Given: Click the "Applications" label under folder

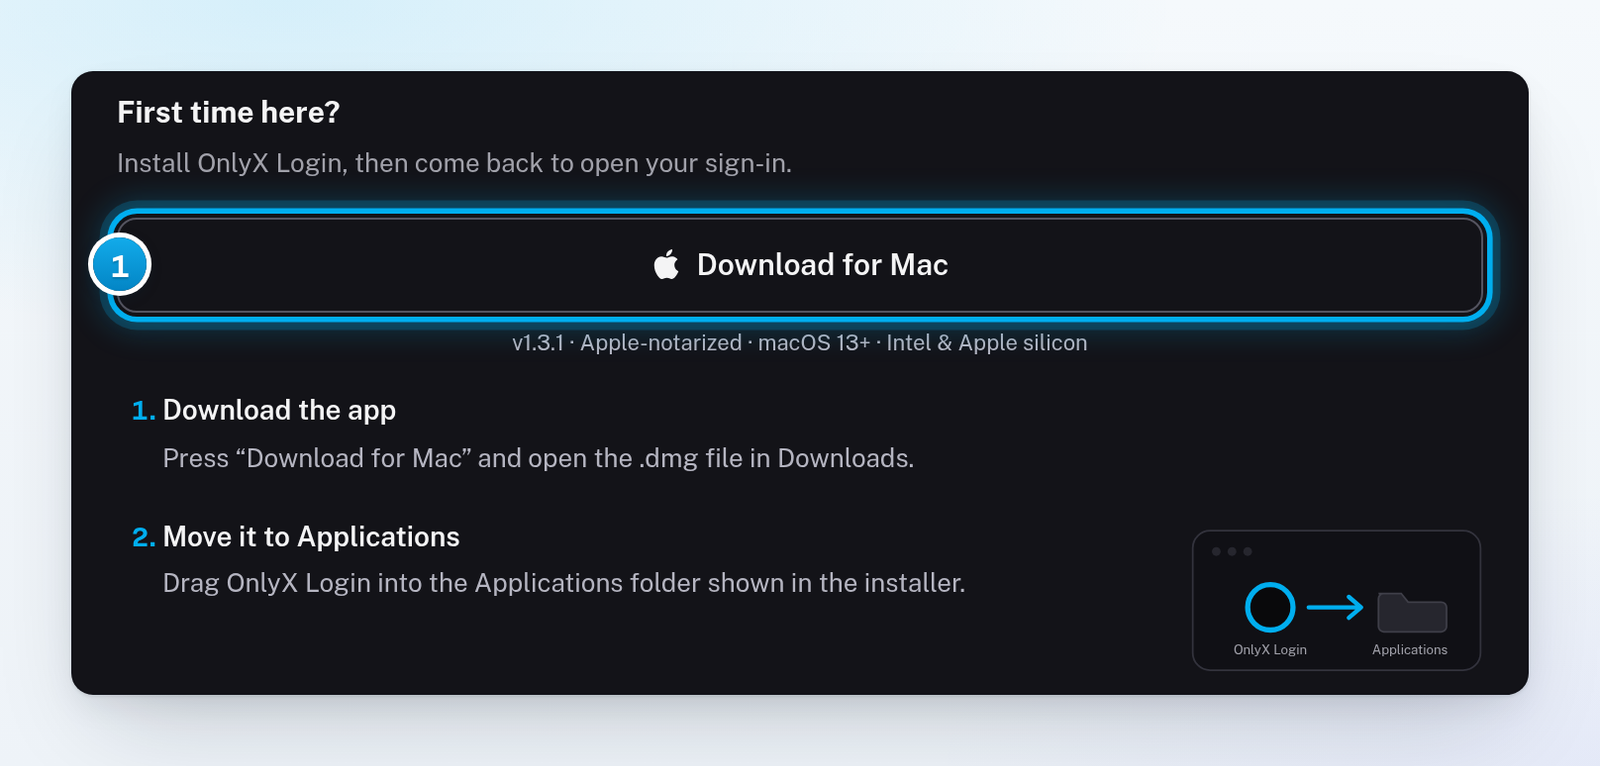Looking at the screenshot, I should coord(1410,650).
